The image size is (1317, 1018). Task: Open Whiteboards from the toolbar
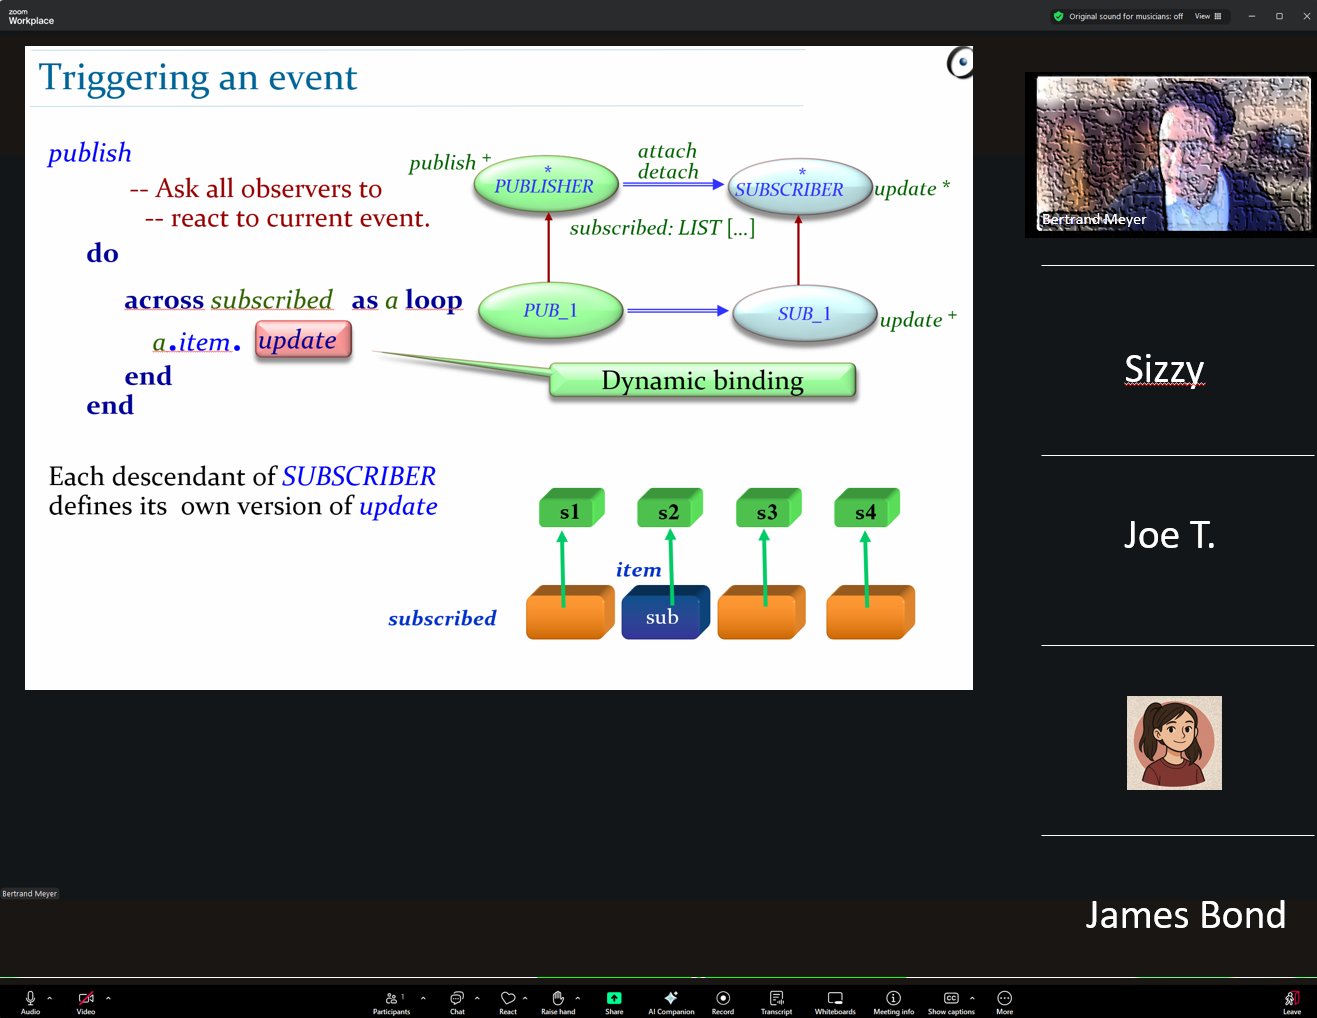coord(834,1001)
